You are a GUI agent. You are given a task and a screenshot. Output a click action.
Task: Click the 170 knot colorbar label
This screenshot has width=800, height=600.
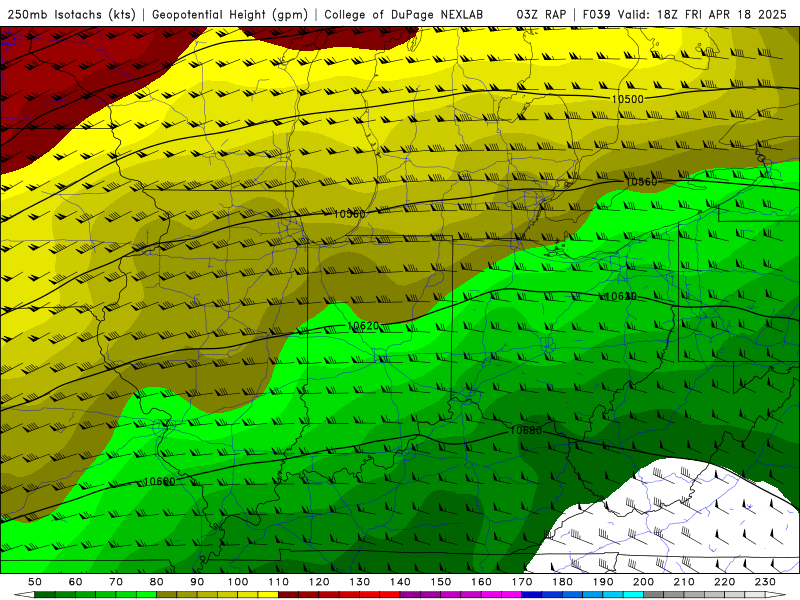coord(522,582)
